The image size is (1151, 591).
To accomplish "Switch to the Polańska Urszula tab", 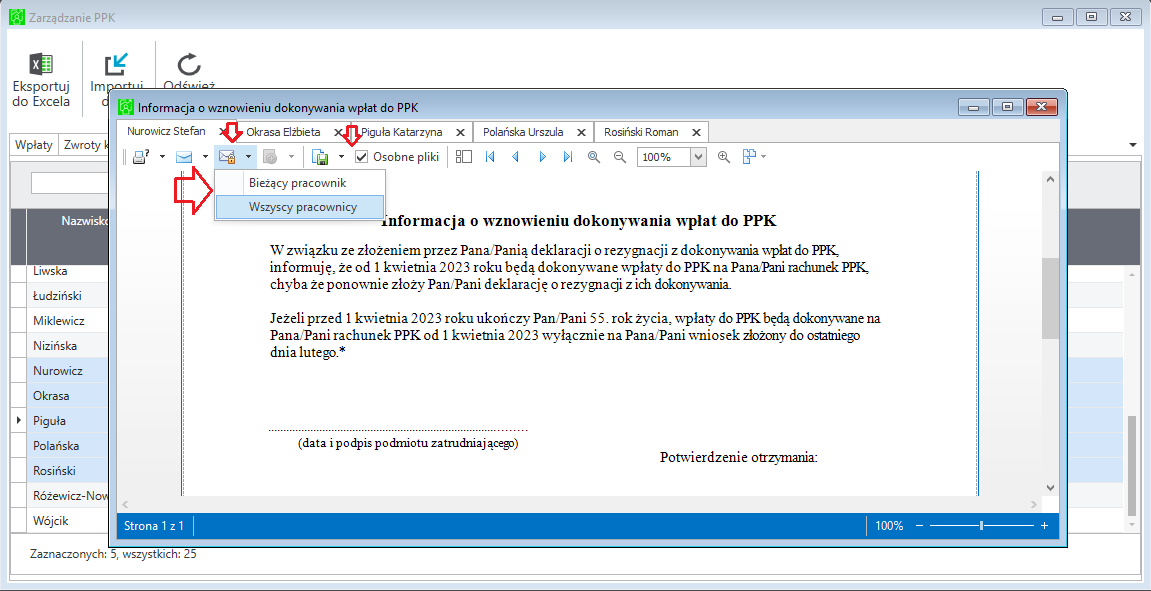I will (523, 132).
